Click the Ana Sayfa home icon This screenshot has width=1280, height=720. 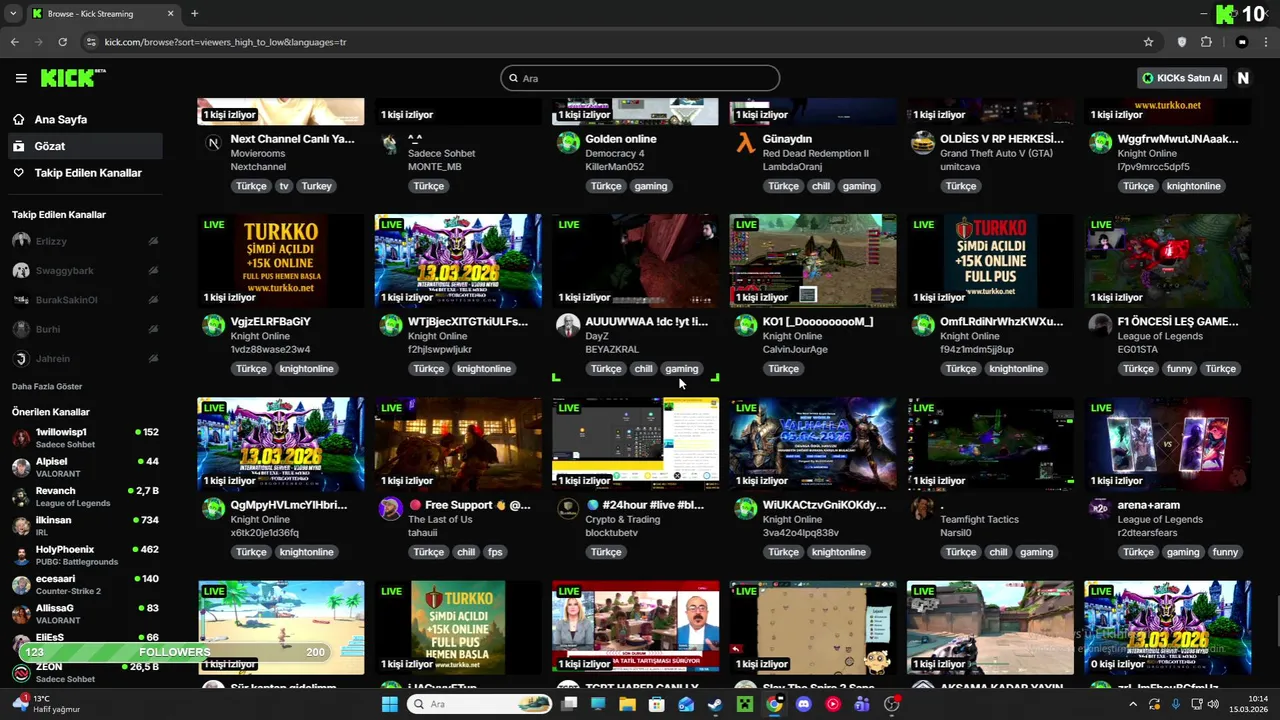19,119
